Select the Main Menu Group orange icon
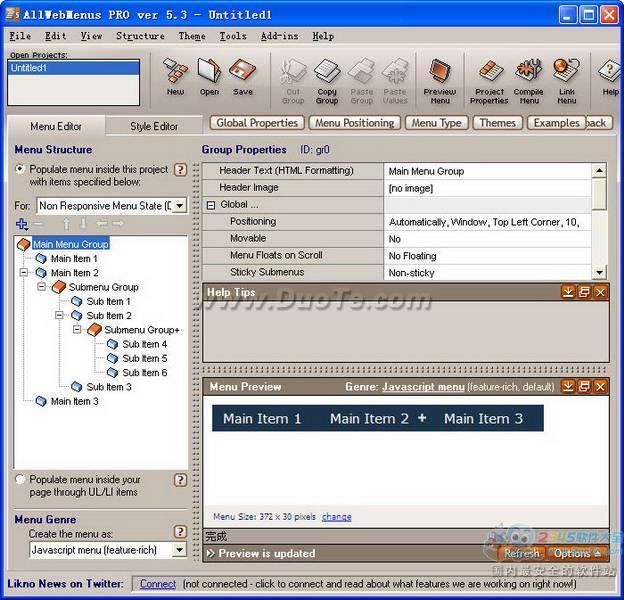Image resolution: width=624 pixels, height=600 pixels. point(23,244)
